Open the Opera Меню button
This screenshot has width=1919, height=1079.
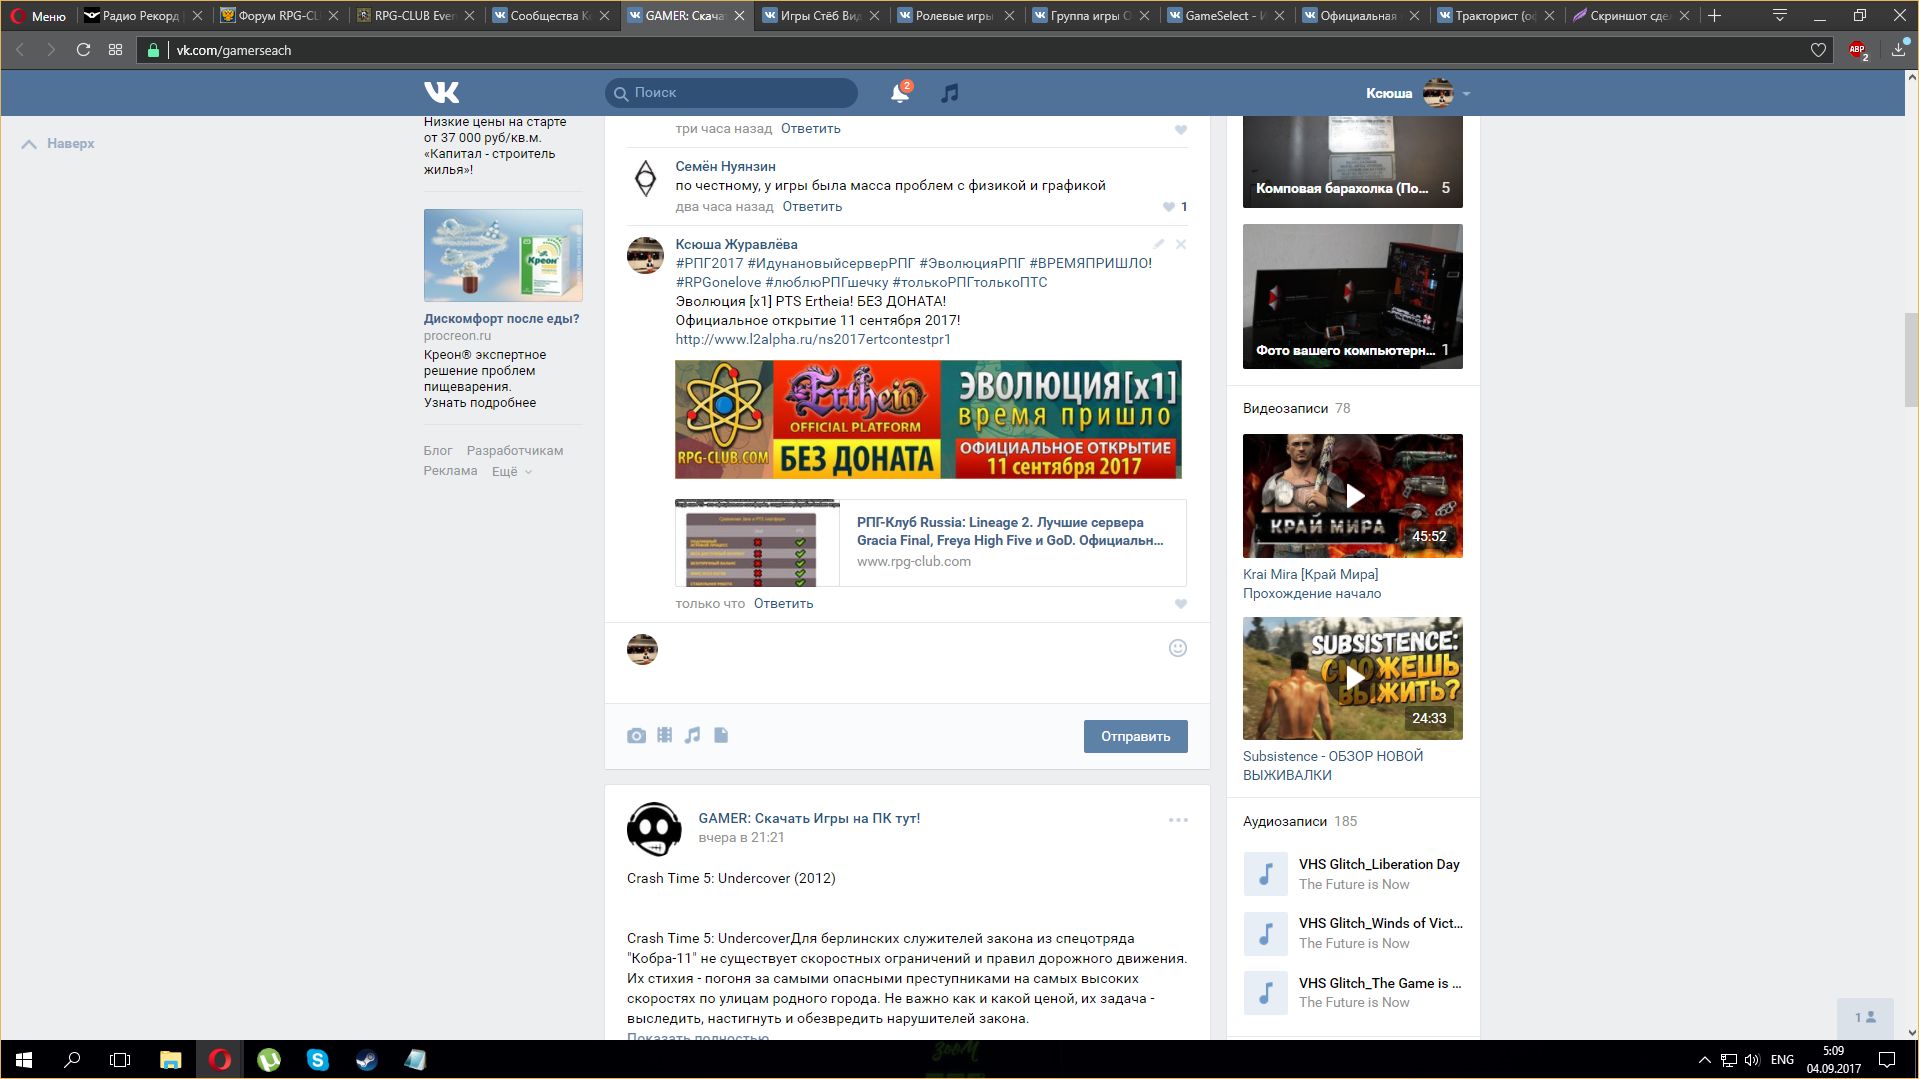(38, 16)
